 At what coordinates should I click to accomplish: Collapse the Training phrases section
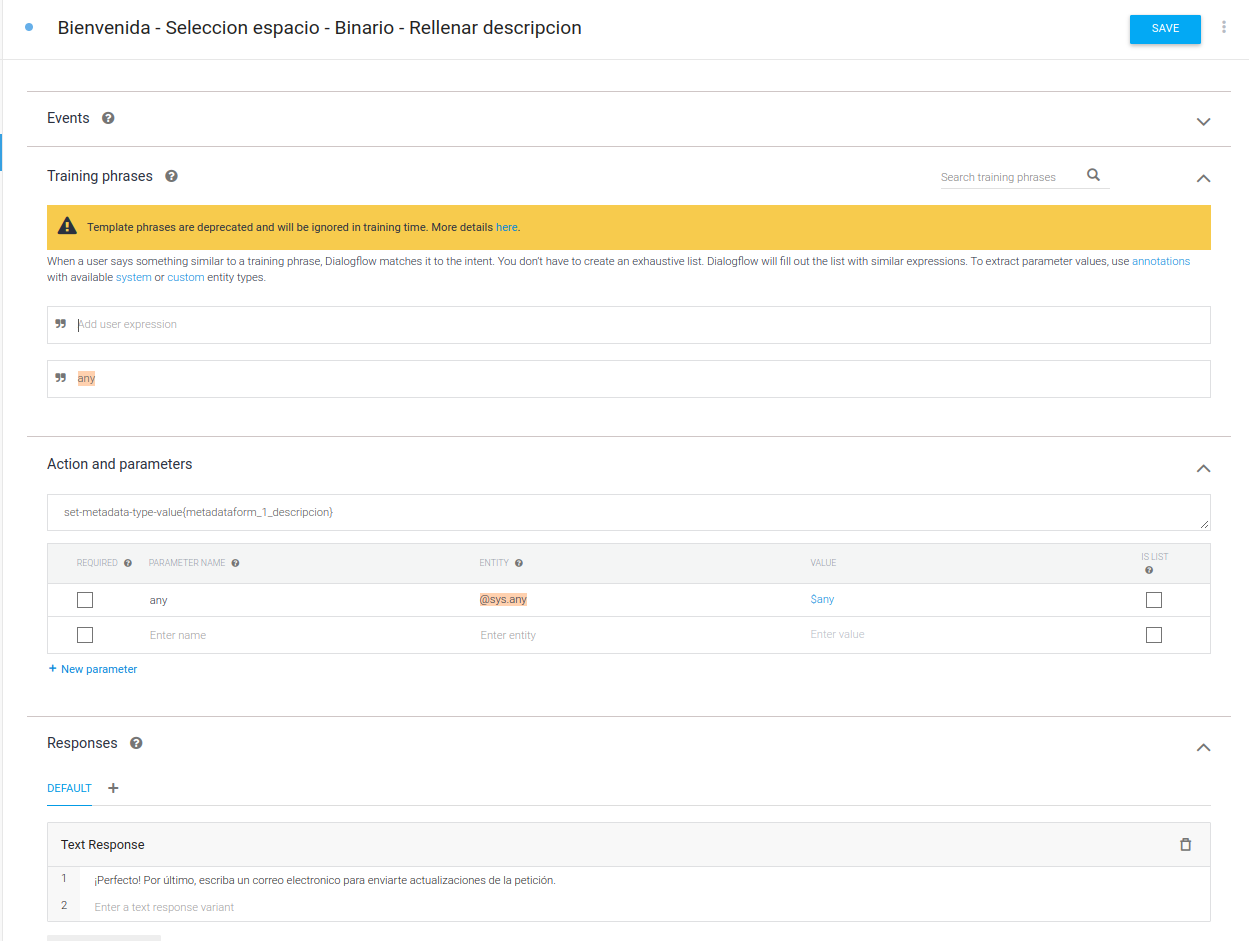point(1203,178)
